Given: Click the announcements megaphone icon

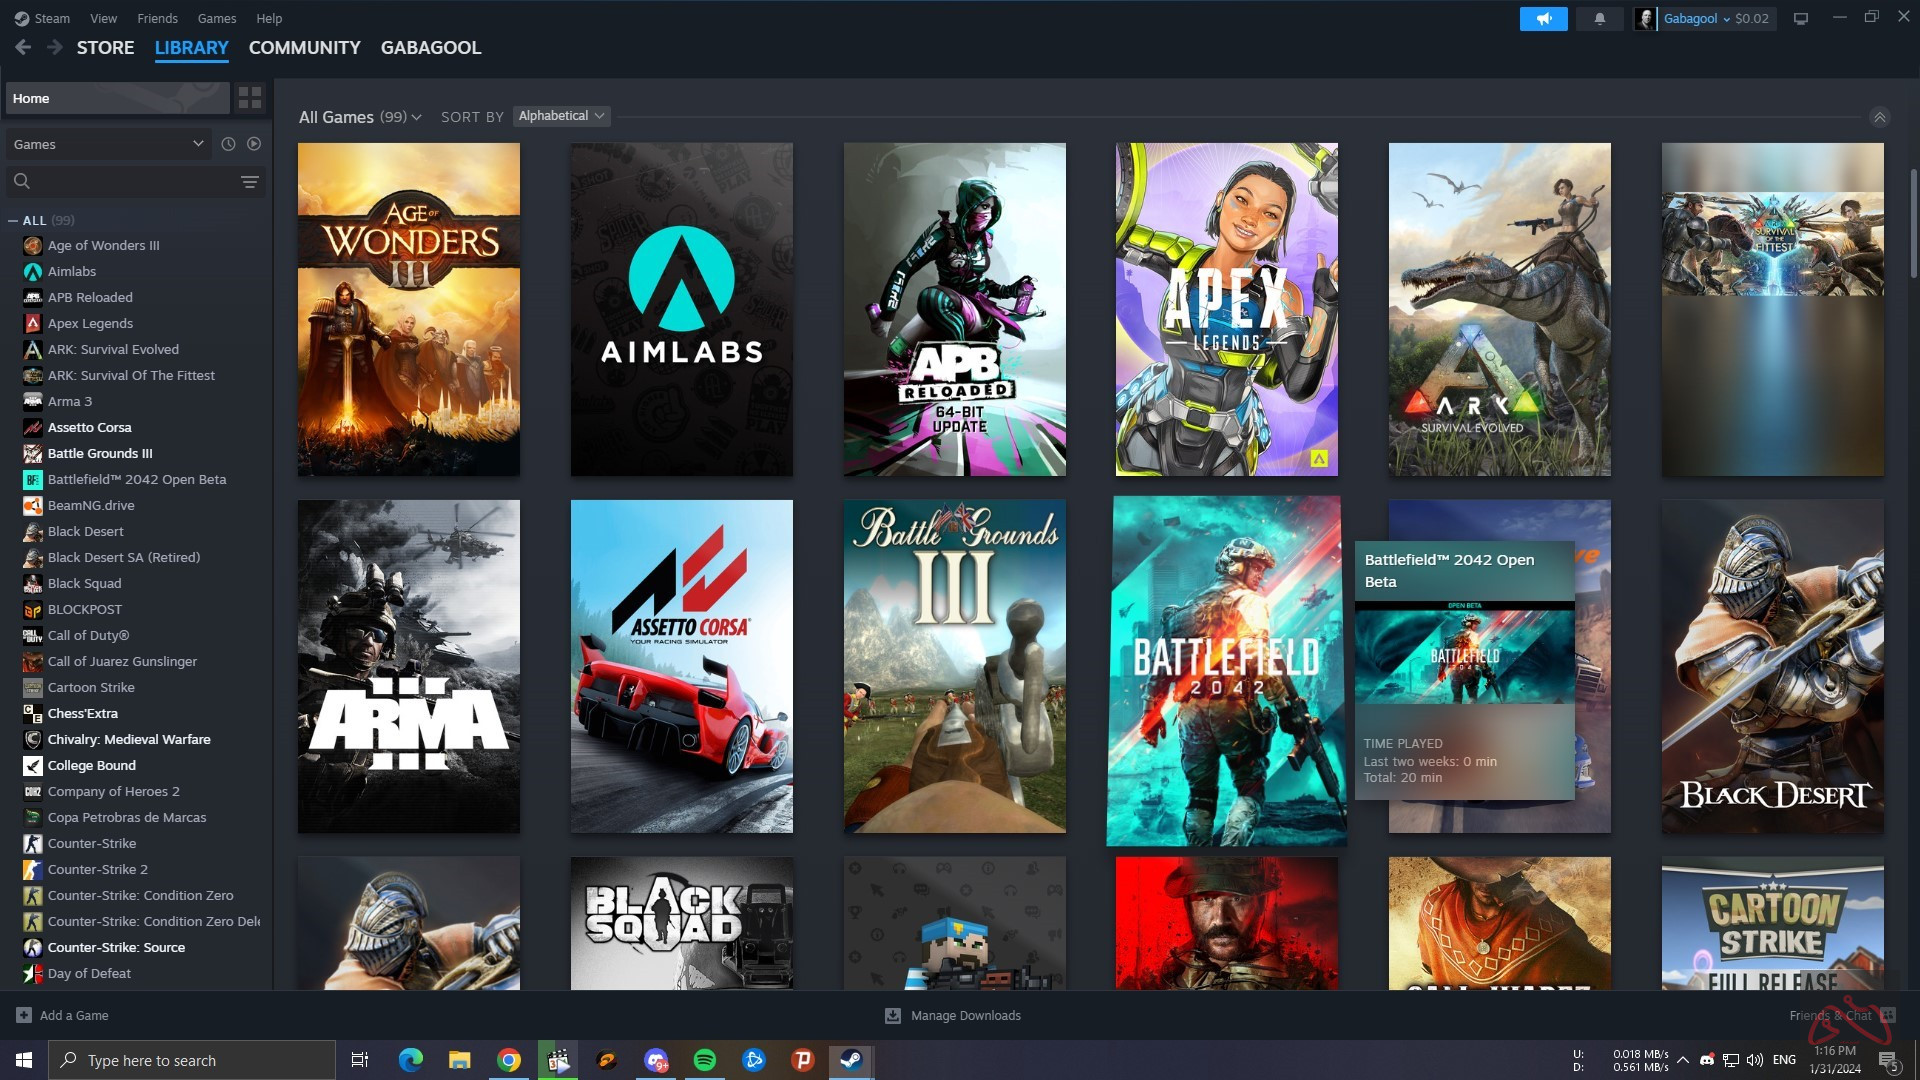Looking at the screenshot, I should click(1543, 19).
